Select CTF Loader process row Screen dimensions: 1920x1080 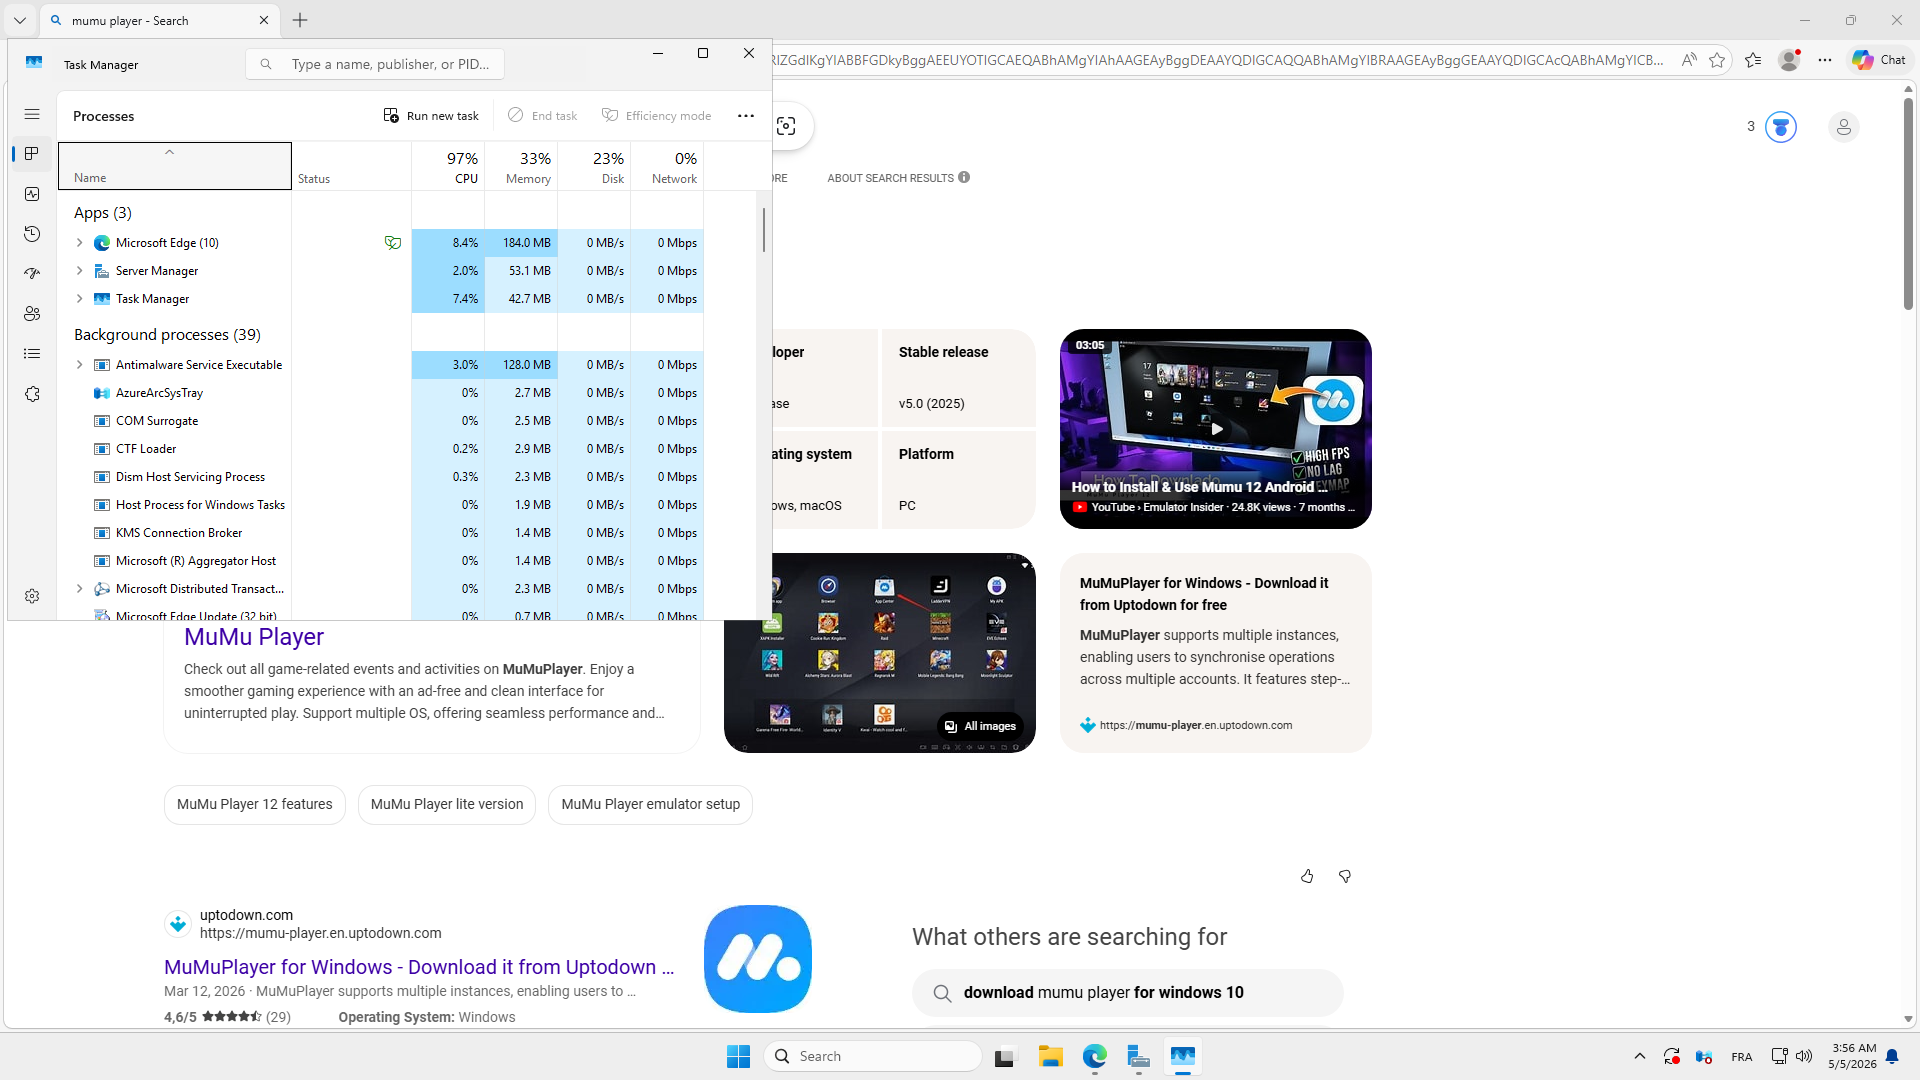pyautogui.click(x=381, y=449)
